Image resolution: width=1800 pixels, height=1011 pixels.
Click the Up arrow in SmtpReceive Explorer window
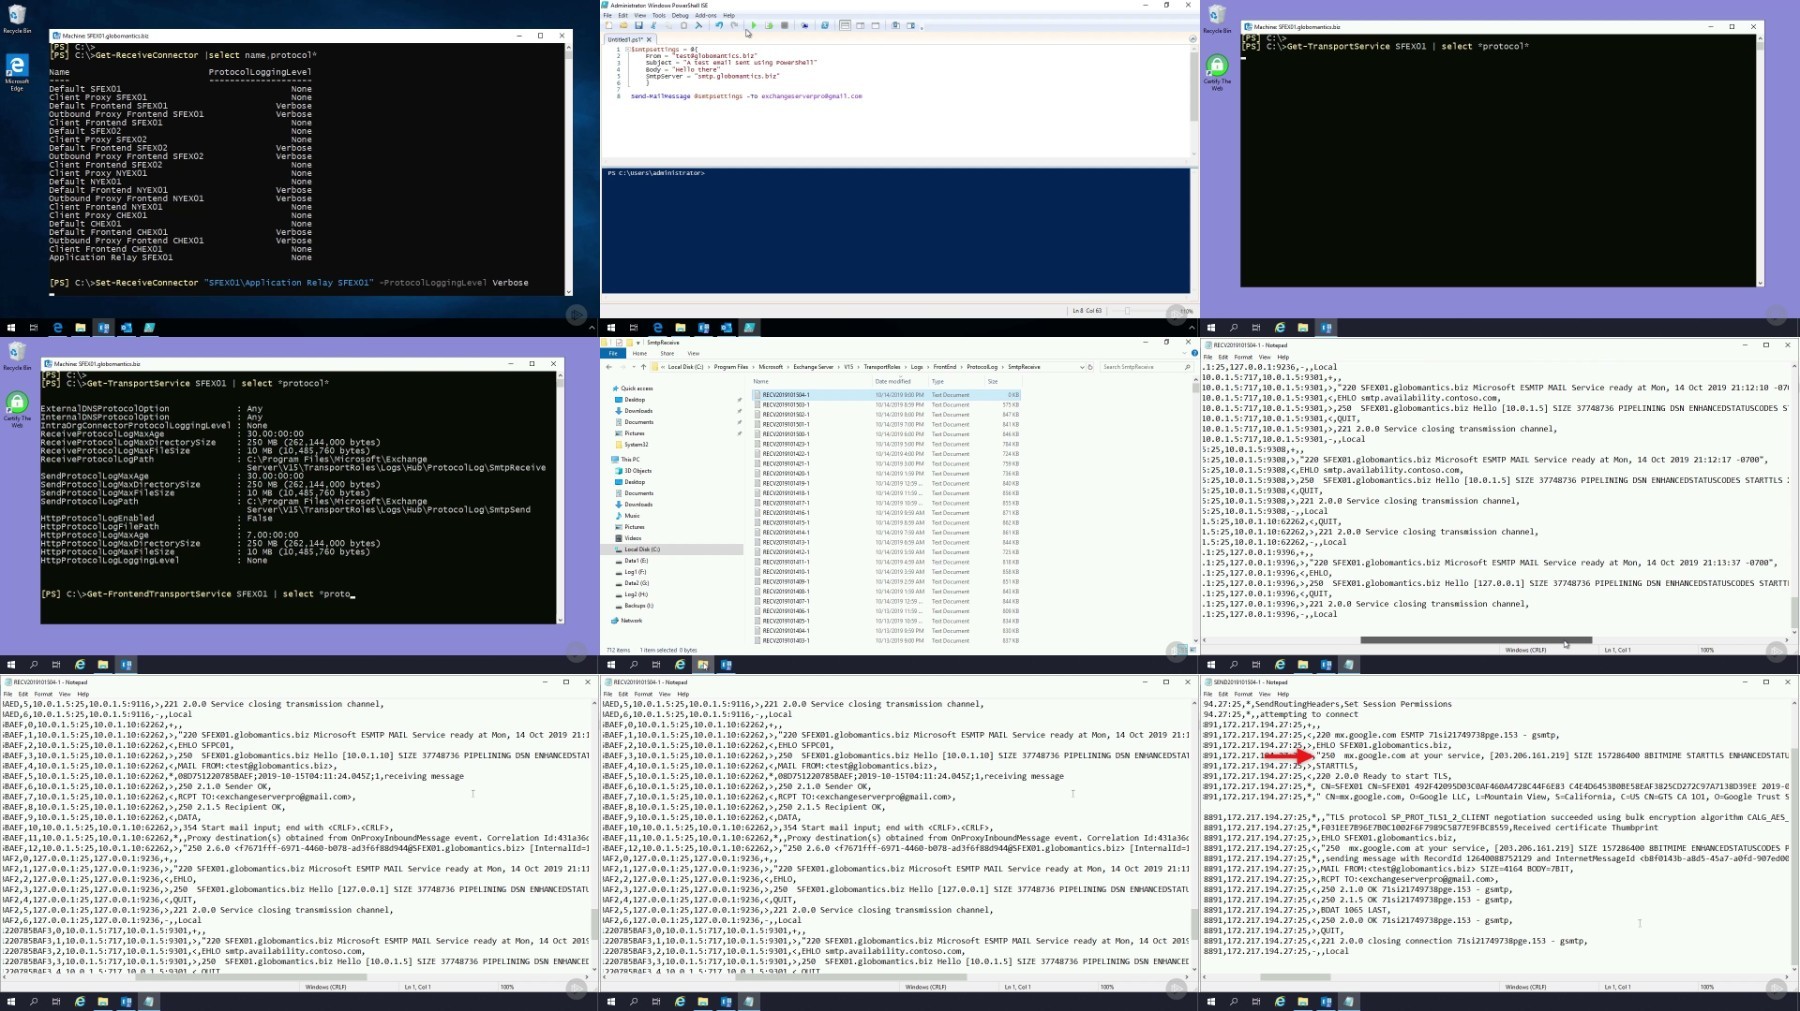pyautogui.click(x=643, y=367)
